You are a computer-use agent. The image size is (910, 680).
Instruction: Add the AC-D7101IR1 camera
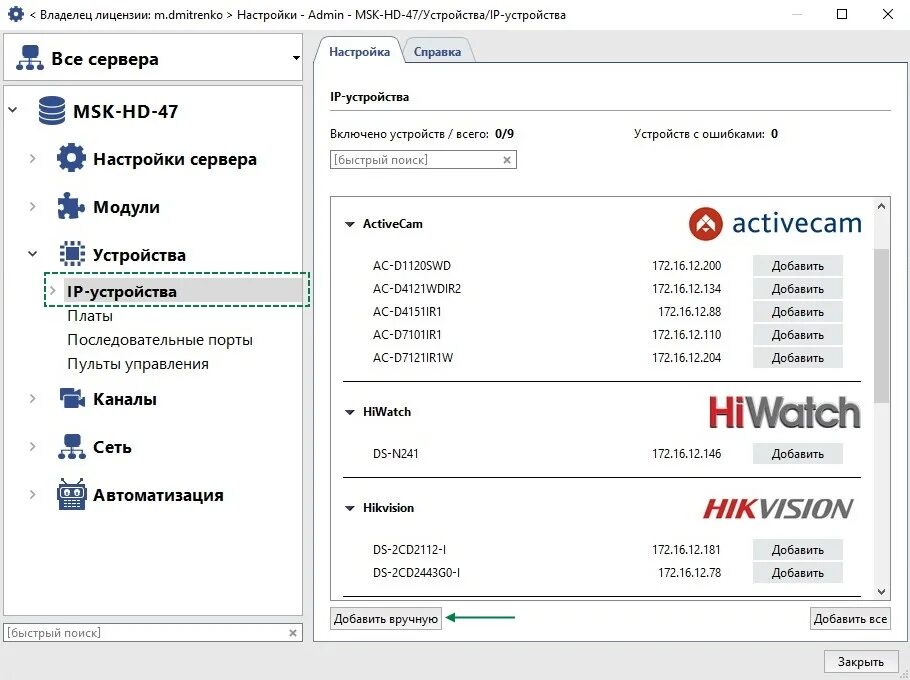[797, 335]
